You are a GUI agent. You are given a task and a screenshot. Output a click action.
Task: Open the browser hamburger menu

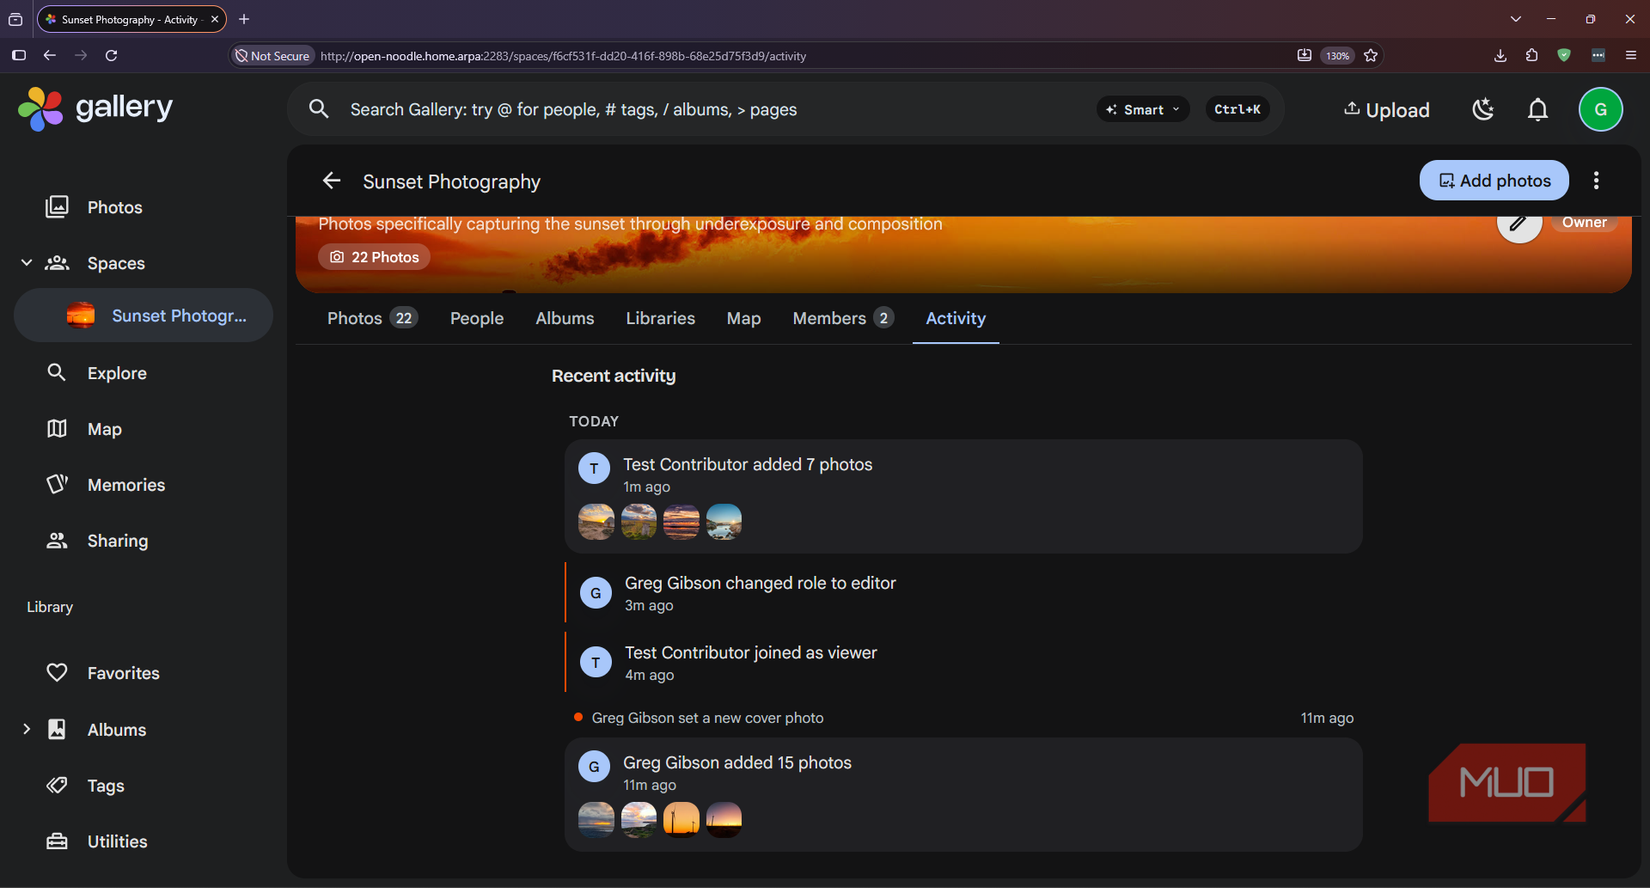[1631, 56]
